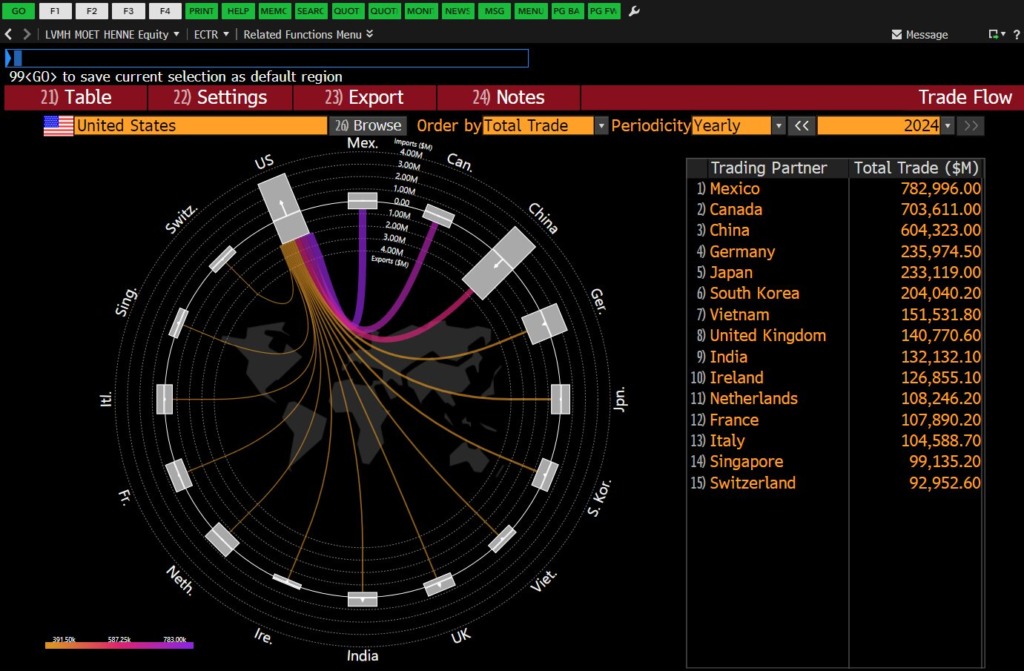Click the green NEWS key
The width and height of the screenshot is (1024, 671).
tap(457, 11)
